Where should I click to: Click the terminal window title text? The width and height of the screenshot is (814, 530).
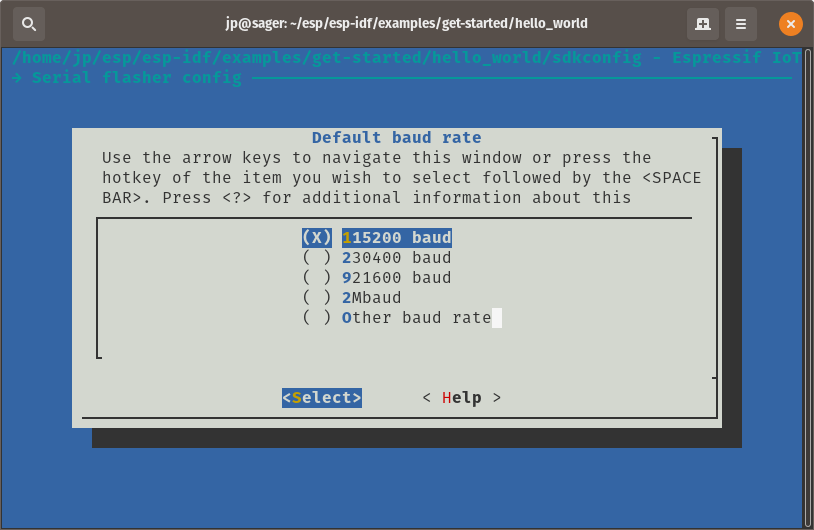click(x=406, y=23)
